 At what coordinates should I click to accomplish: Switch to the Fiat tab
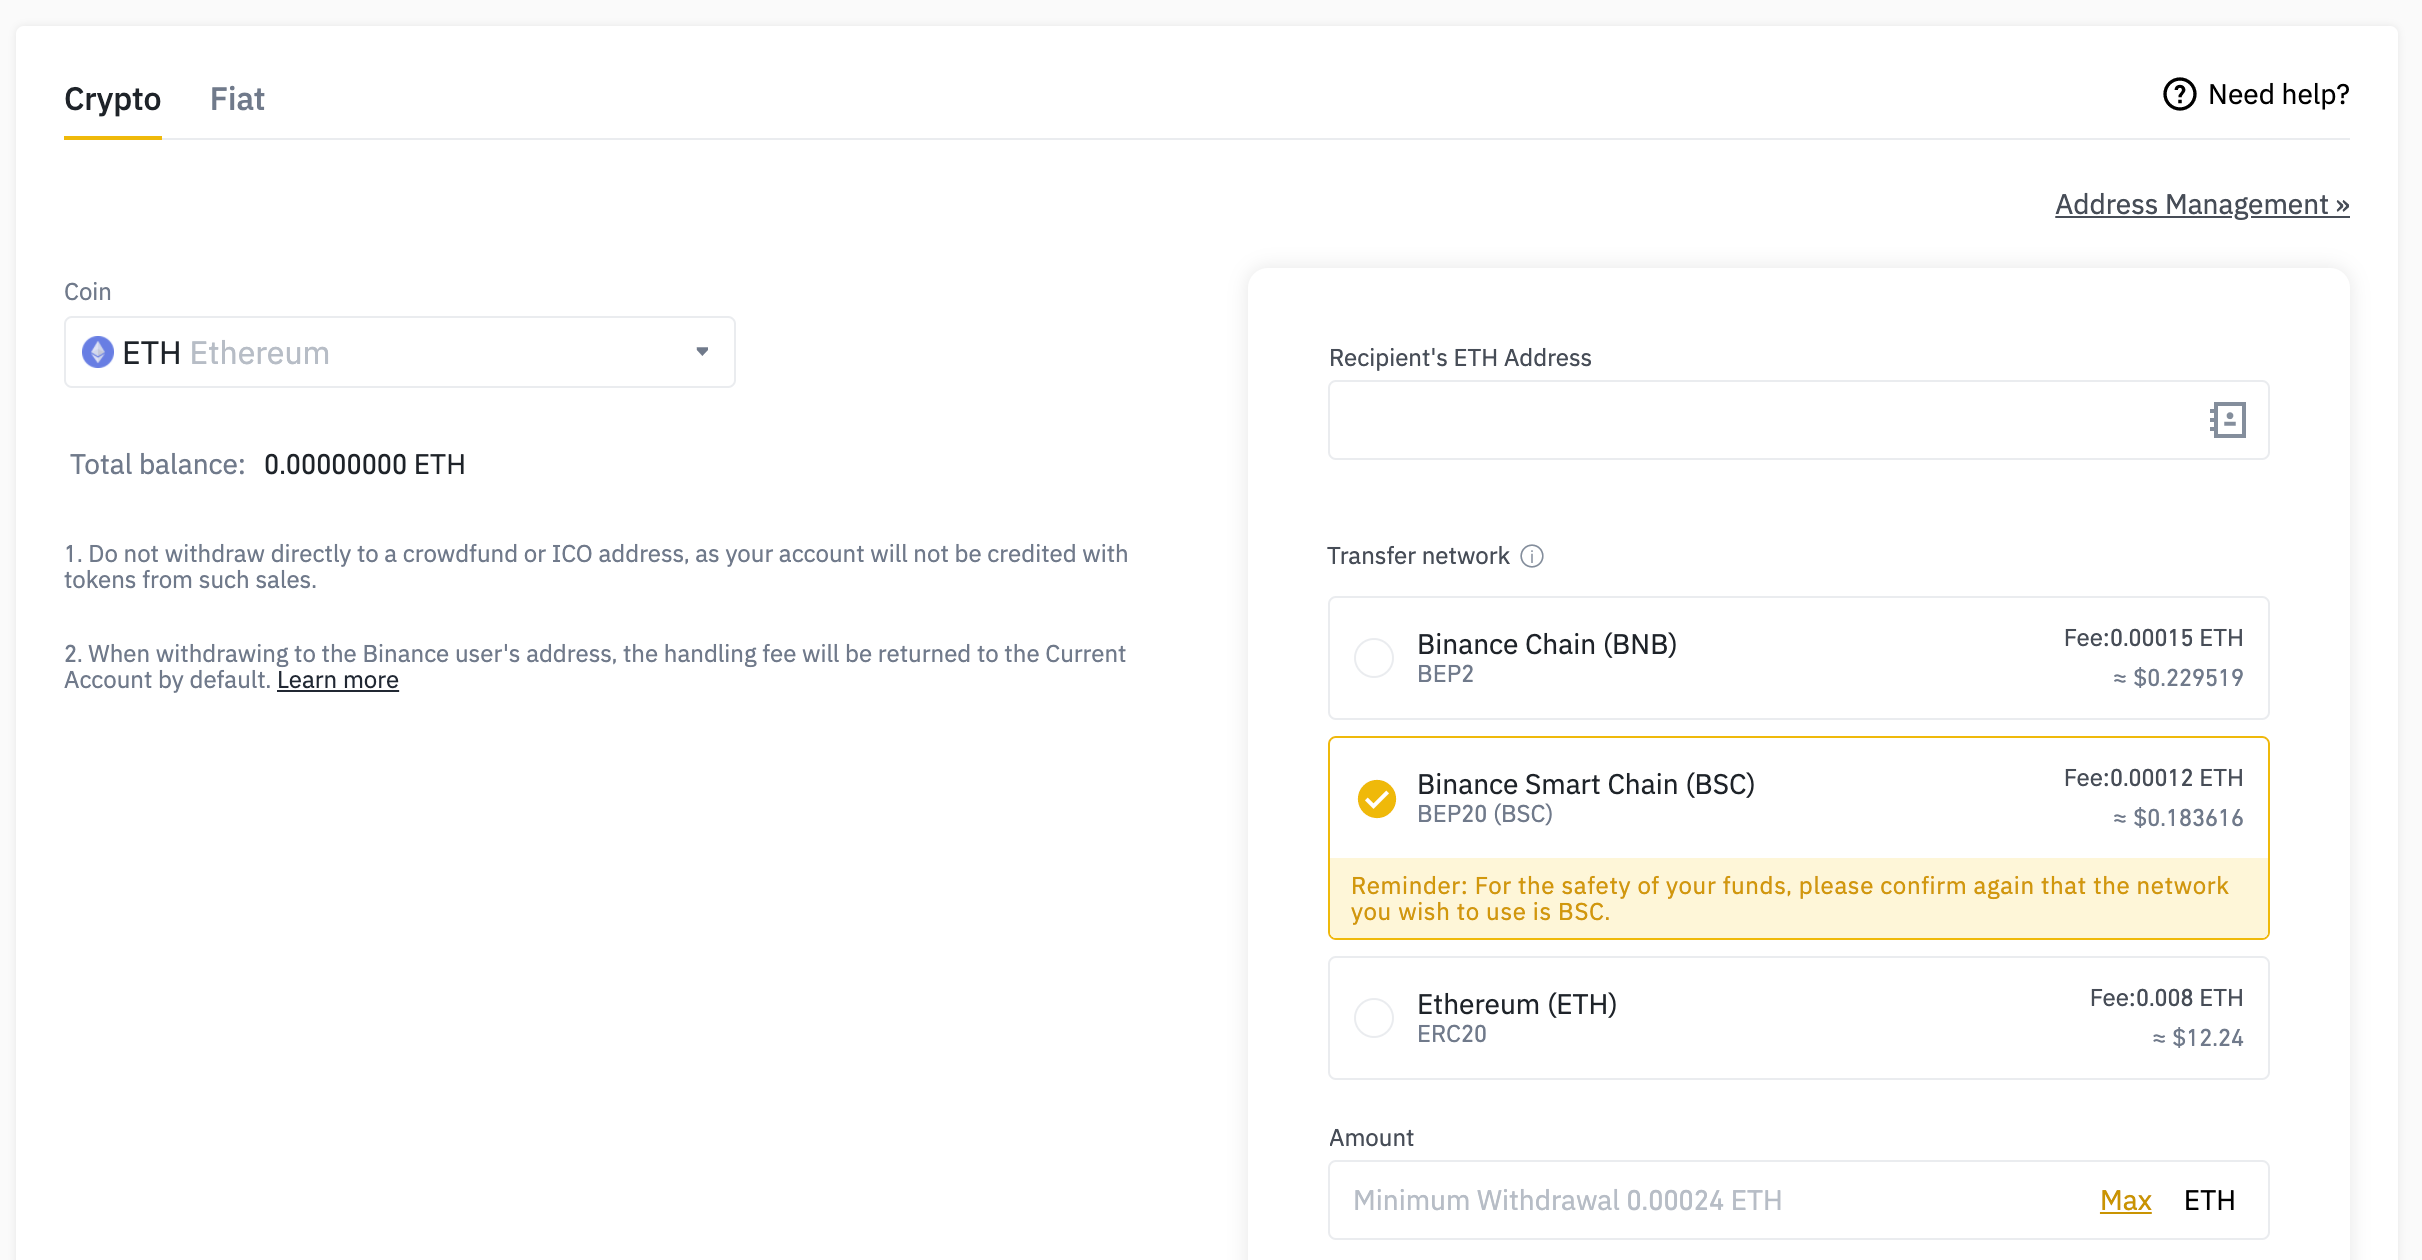coord(237,99)
